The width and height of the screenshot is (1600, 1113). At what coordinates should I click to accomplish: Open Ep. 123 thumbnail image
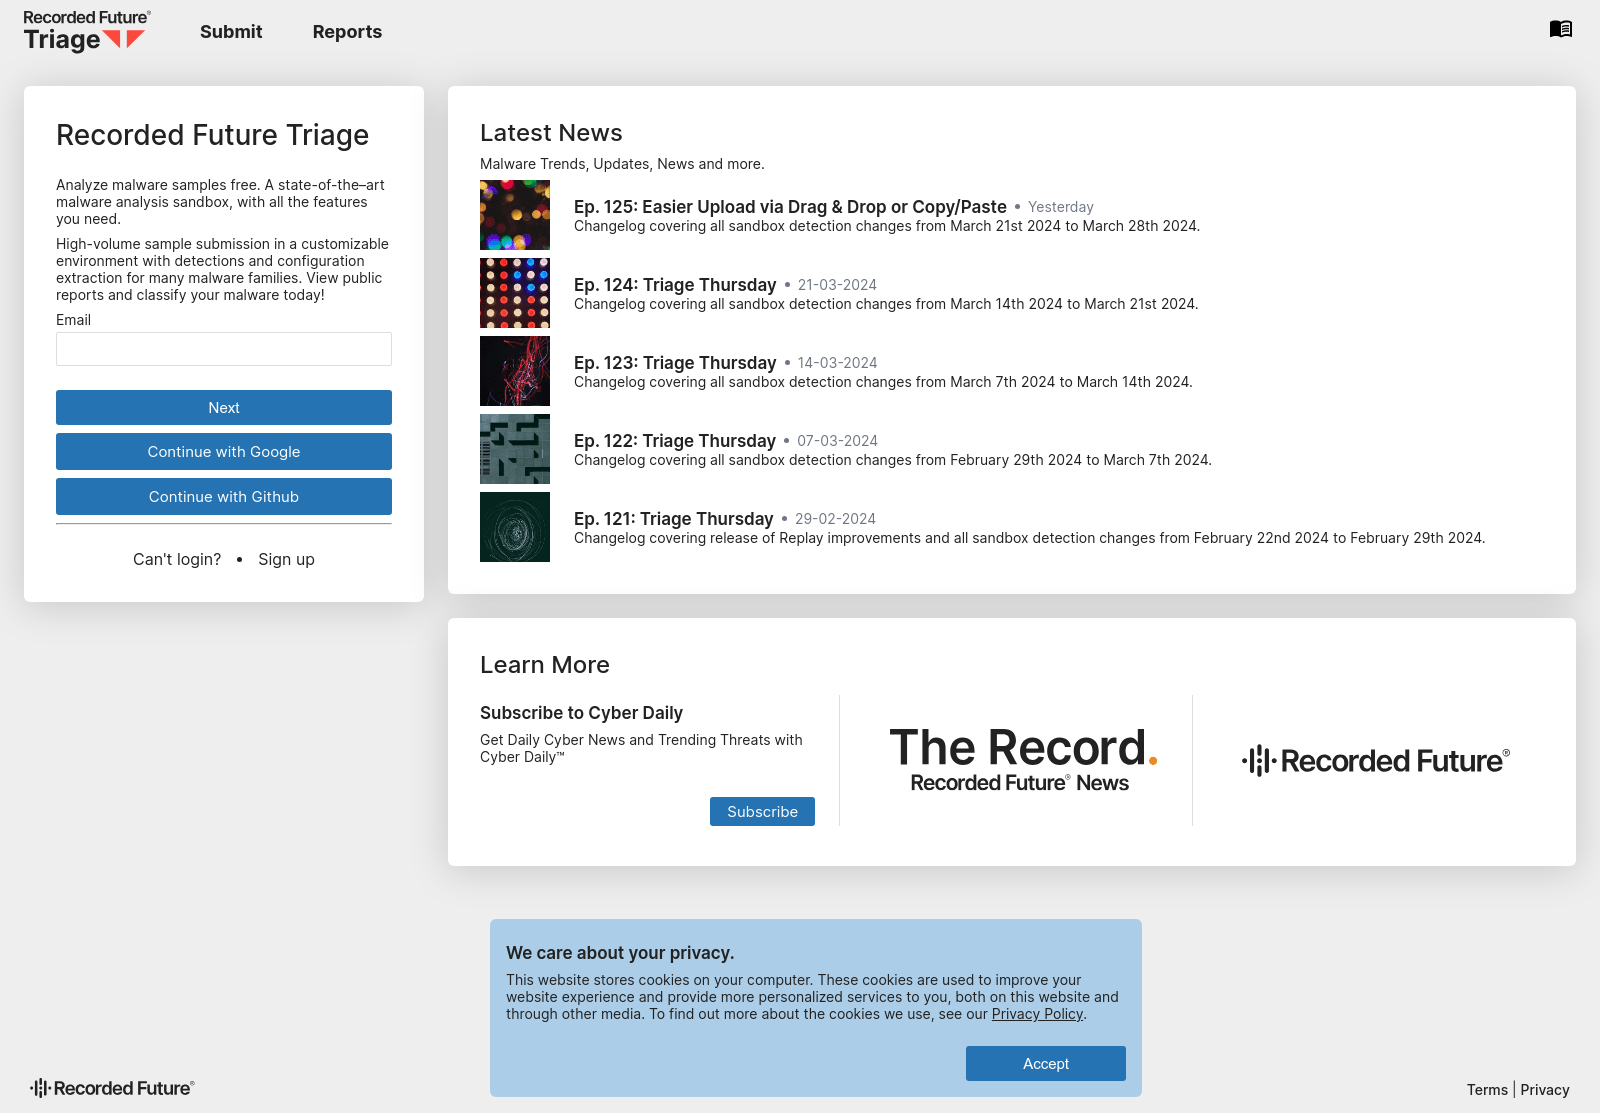coord(515,371)
